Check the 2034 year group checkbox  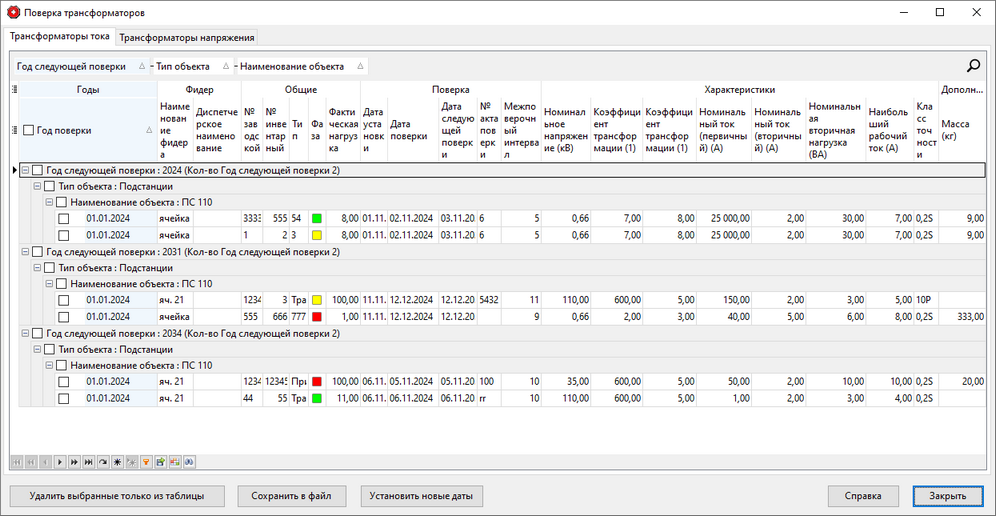pos(38,333)
